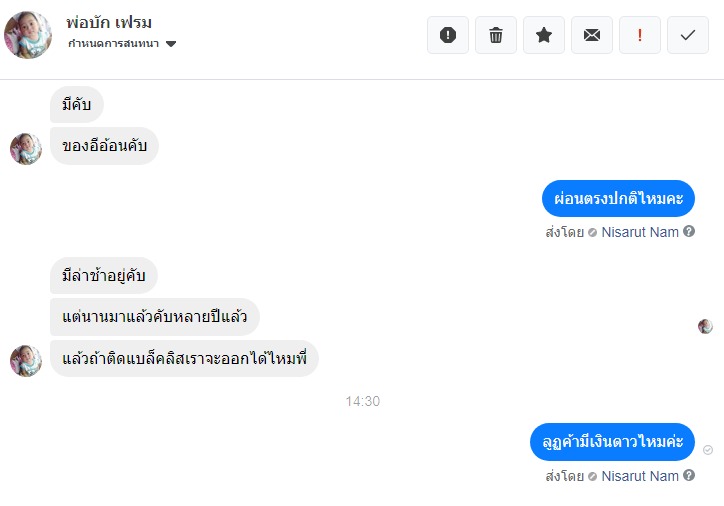Screen dimensions: 724x506
Task: Click the contact name พ่อบัก เฟรม
Action: coord(109,22)
